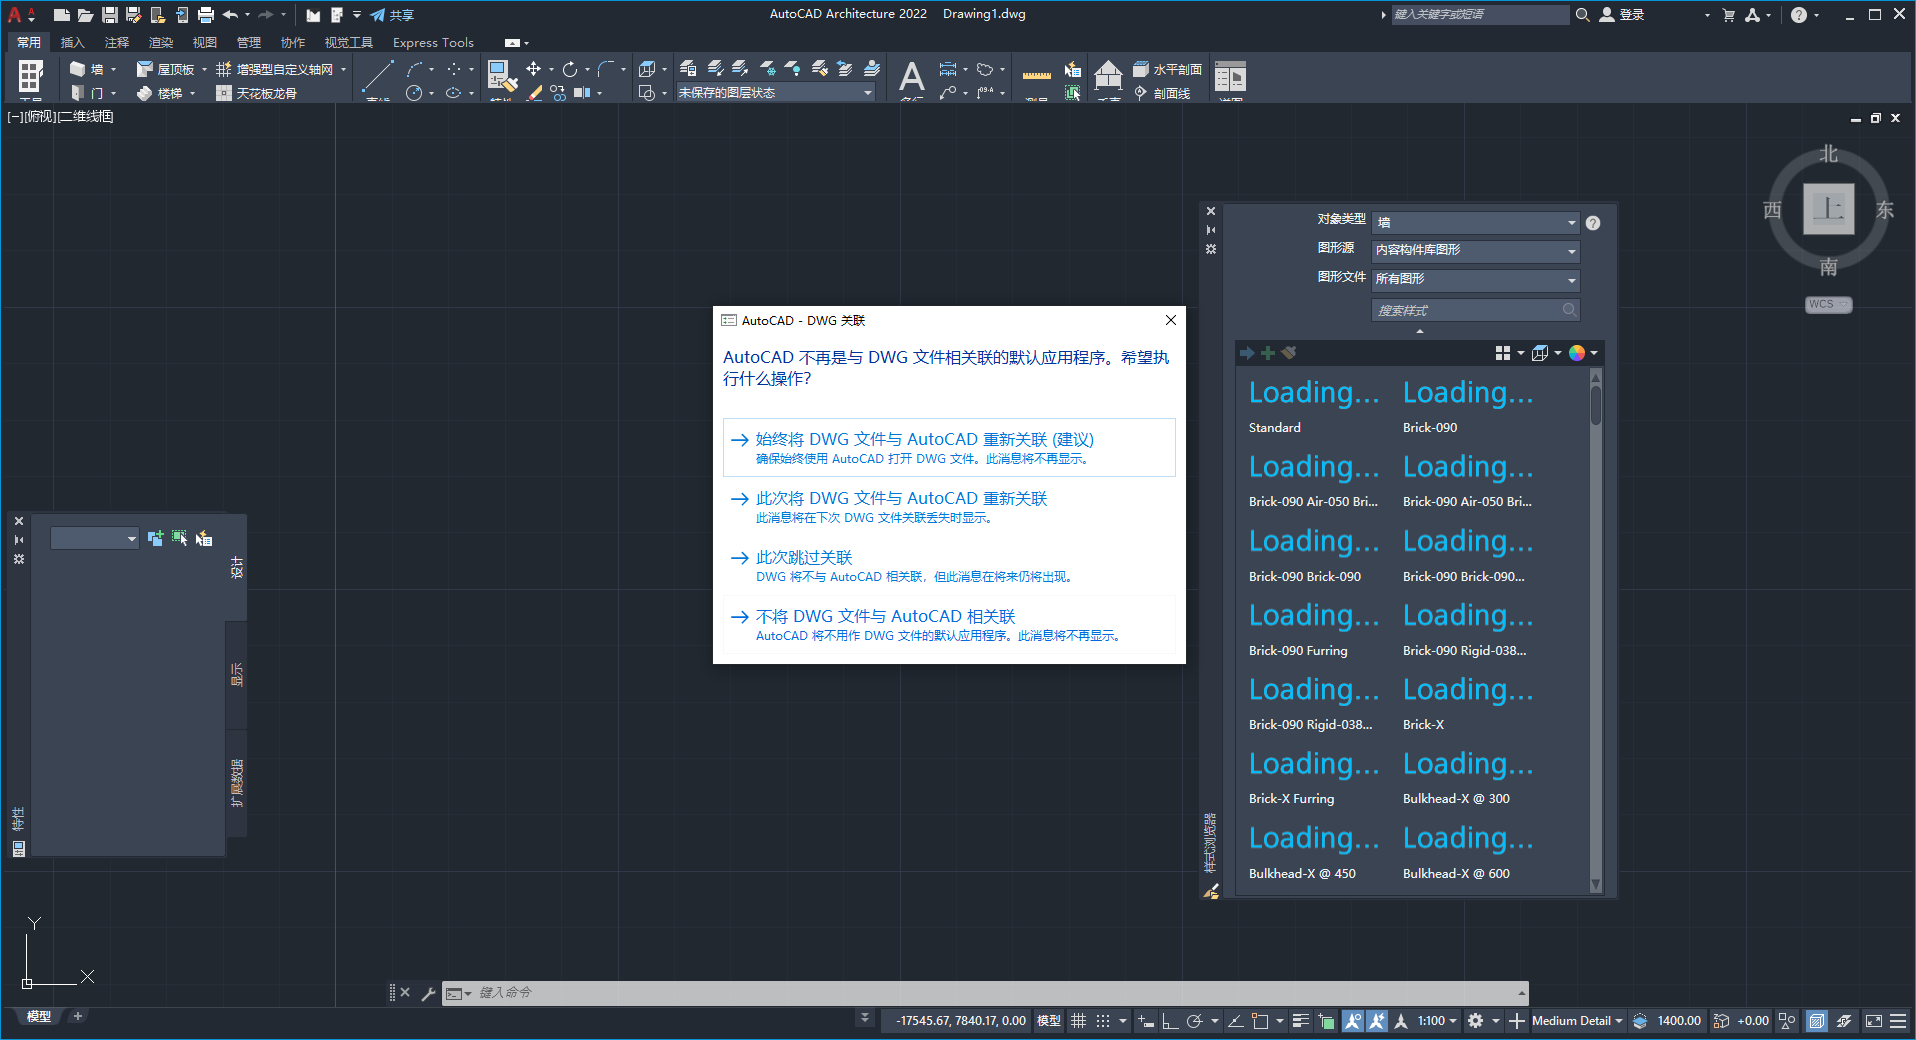Click the settings gear icon on status bar
Screen dimensions: 1916x1040
(1476, 1021)
